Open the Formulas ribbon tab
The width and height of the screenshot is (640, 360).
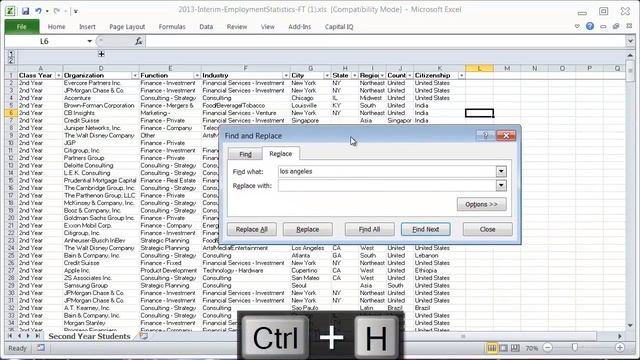click(172, 27)
